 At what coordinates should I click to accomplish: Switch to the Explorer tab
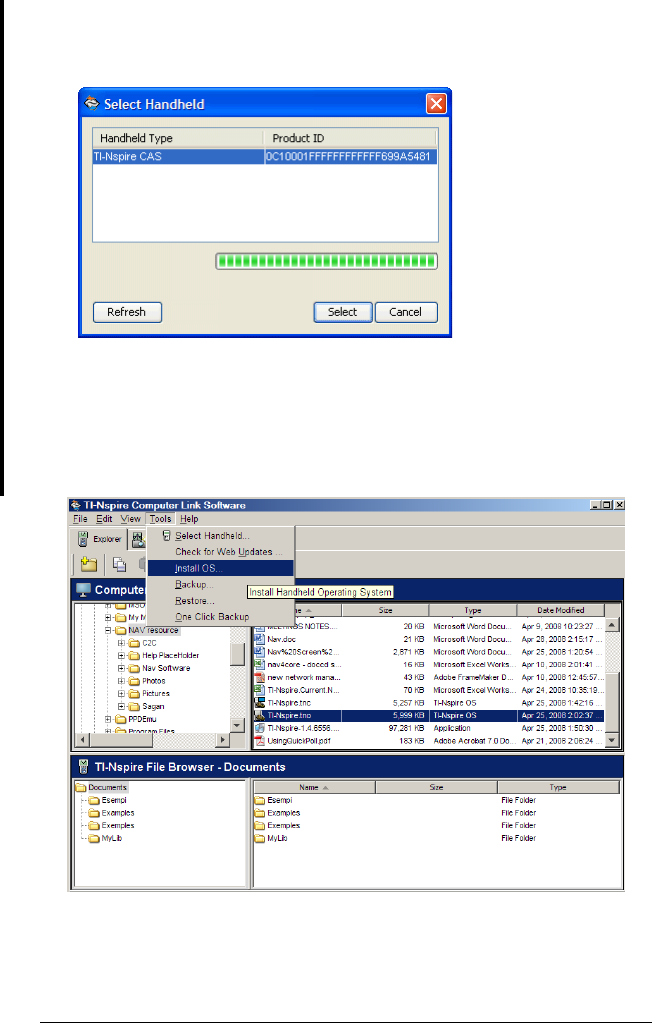point(99,539)
